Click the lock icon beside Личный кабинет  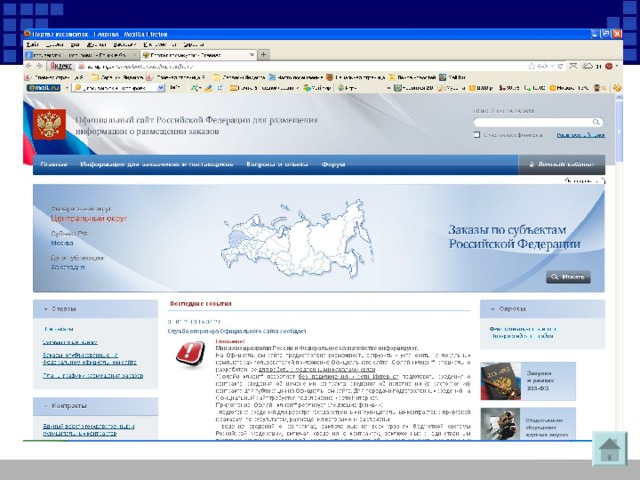[x=529, y=163]
